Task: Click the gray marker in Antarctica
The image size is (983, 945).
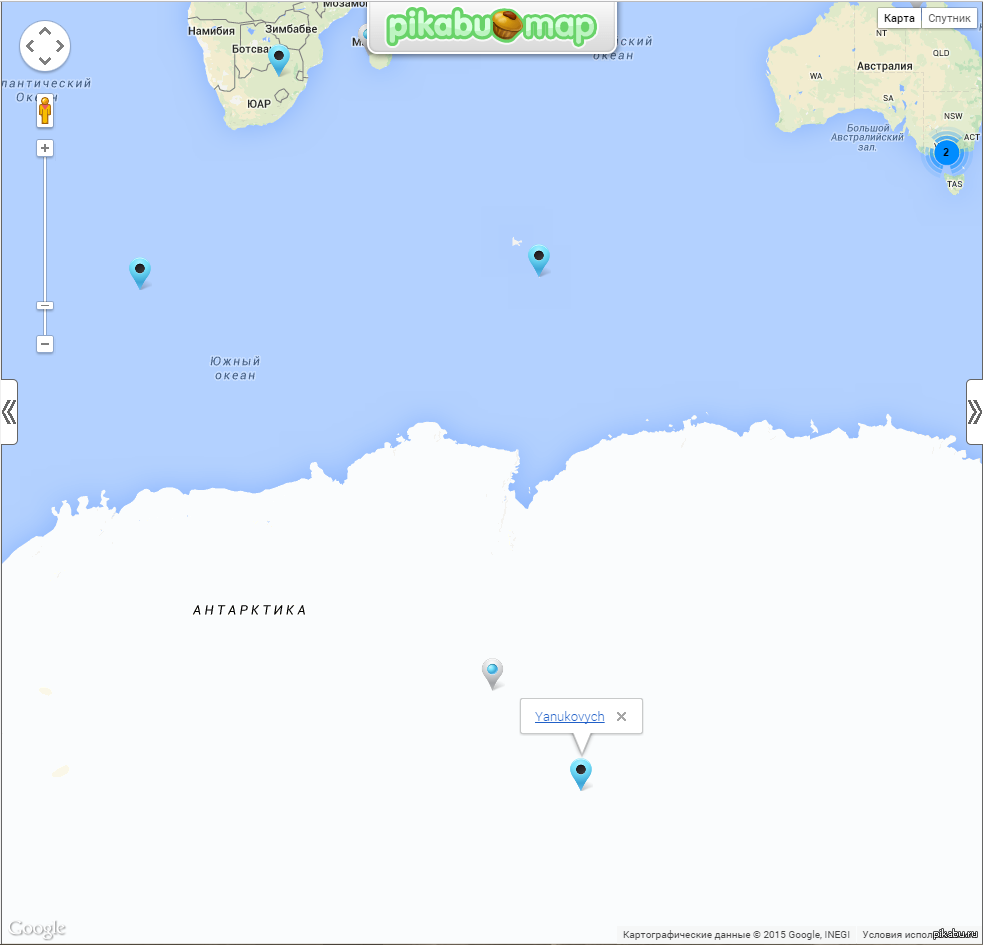Action: [x=492, y=672]
